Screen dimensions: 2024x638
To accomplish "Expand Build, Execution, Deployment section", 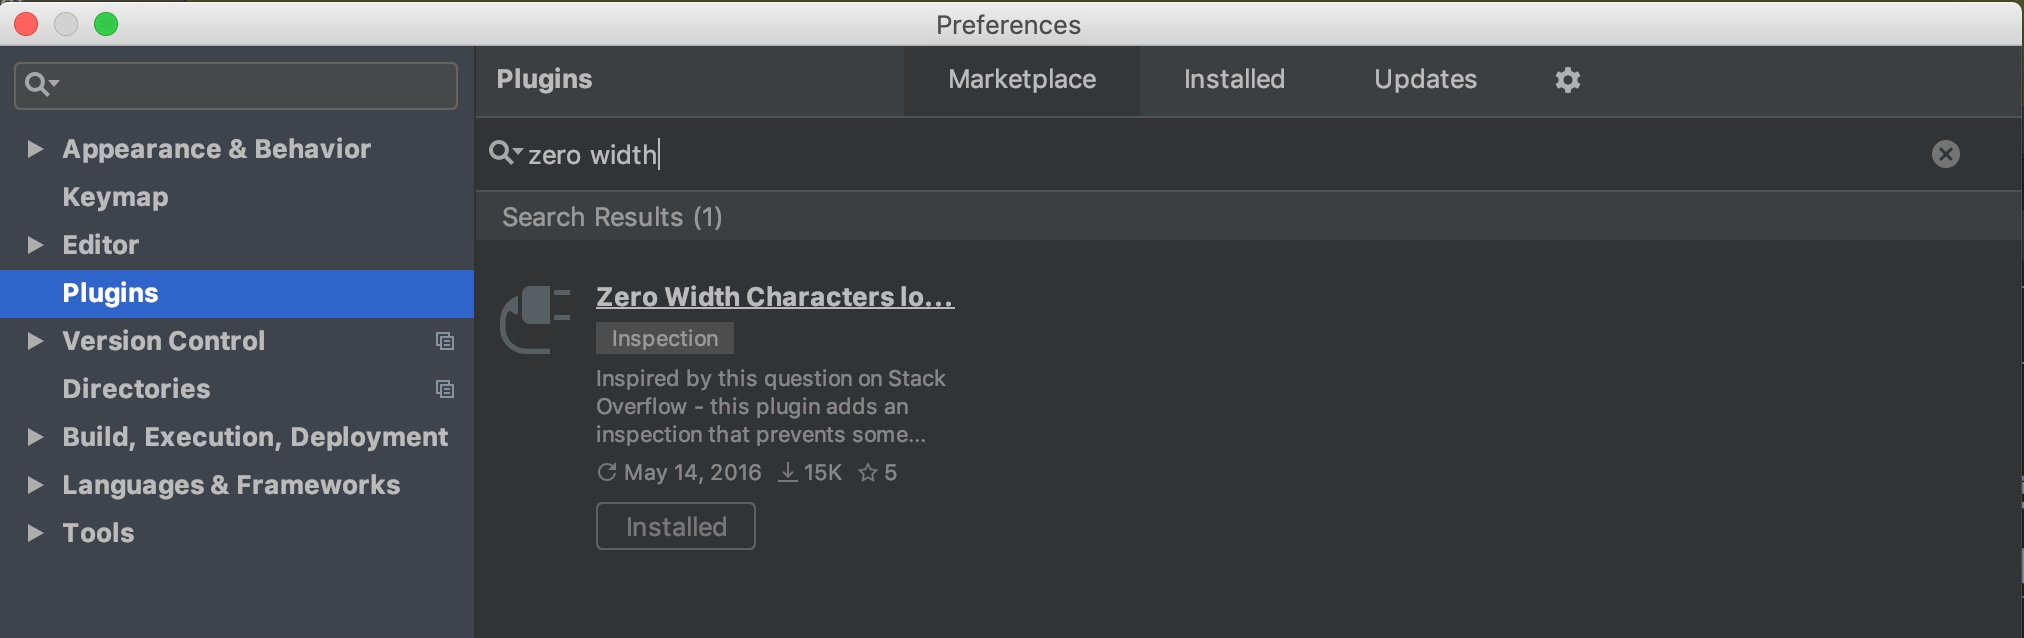I will [x=35, y=437].
